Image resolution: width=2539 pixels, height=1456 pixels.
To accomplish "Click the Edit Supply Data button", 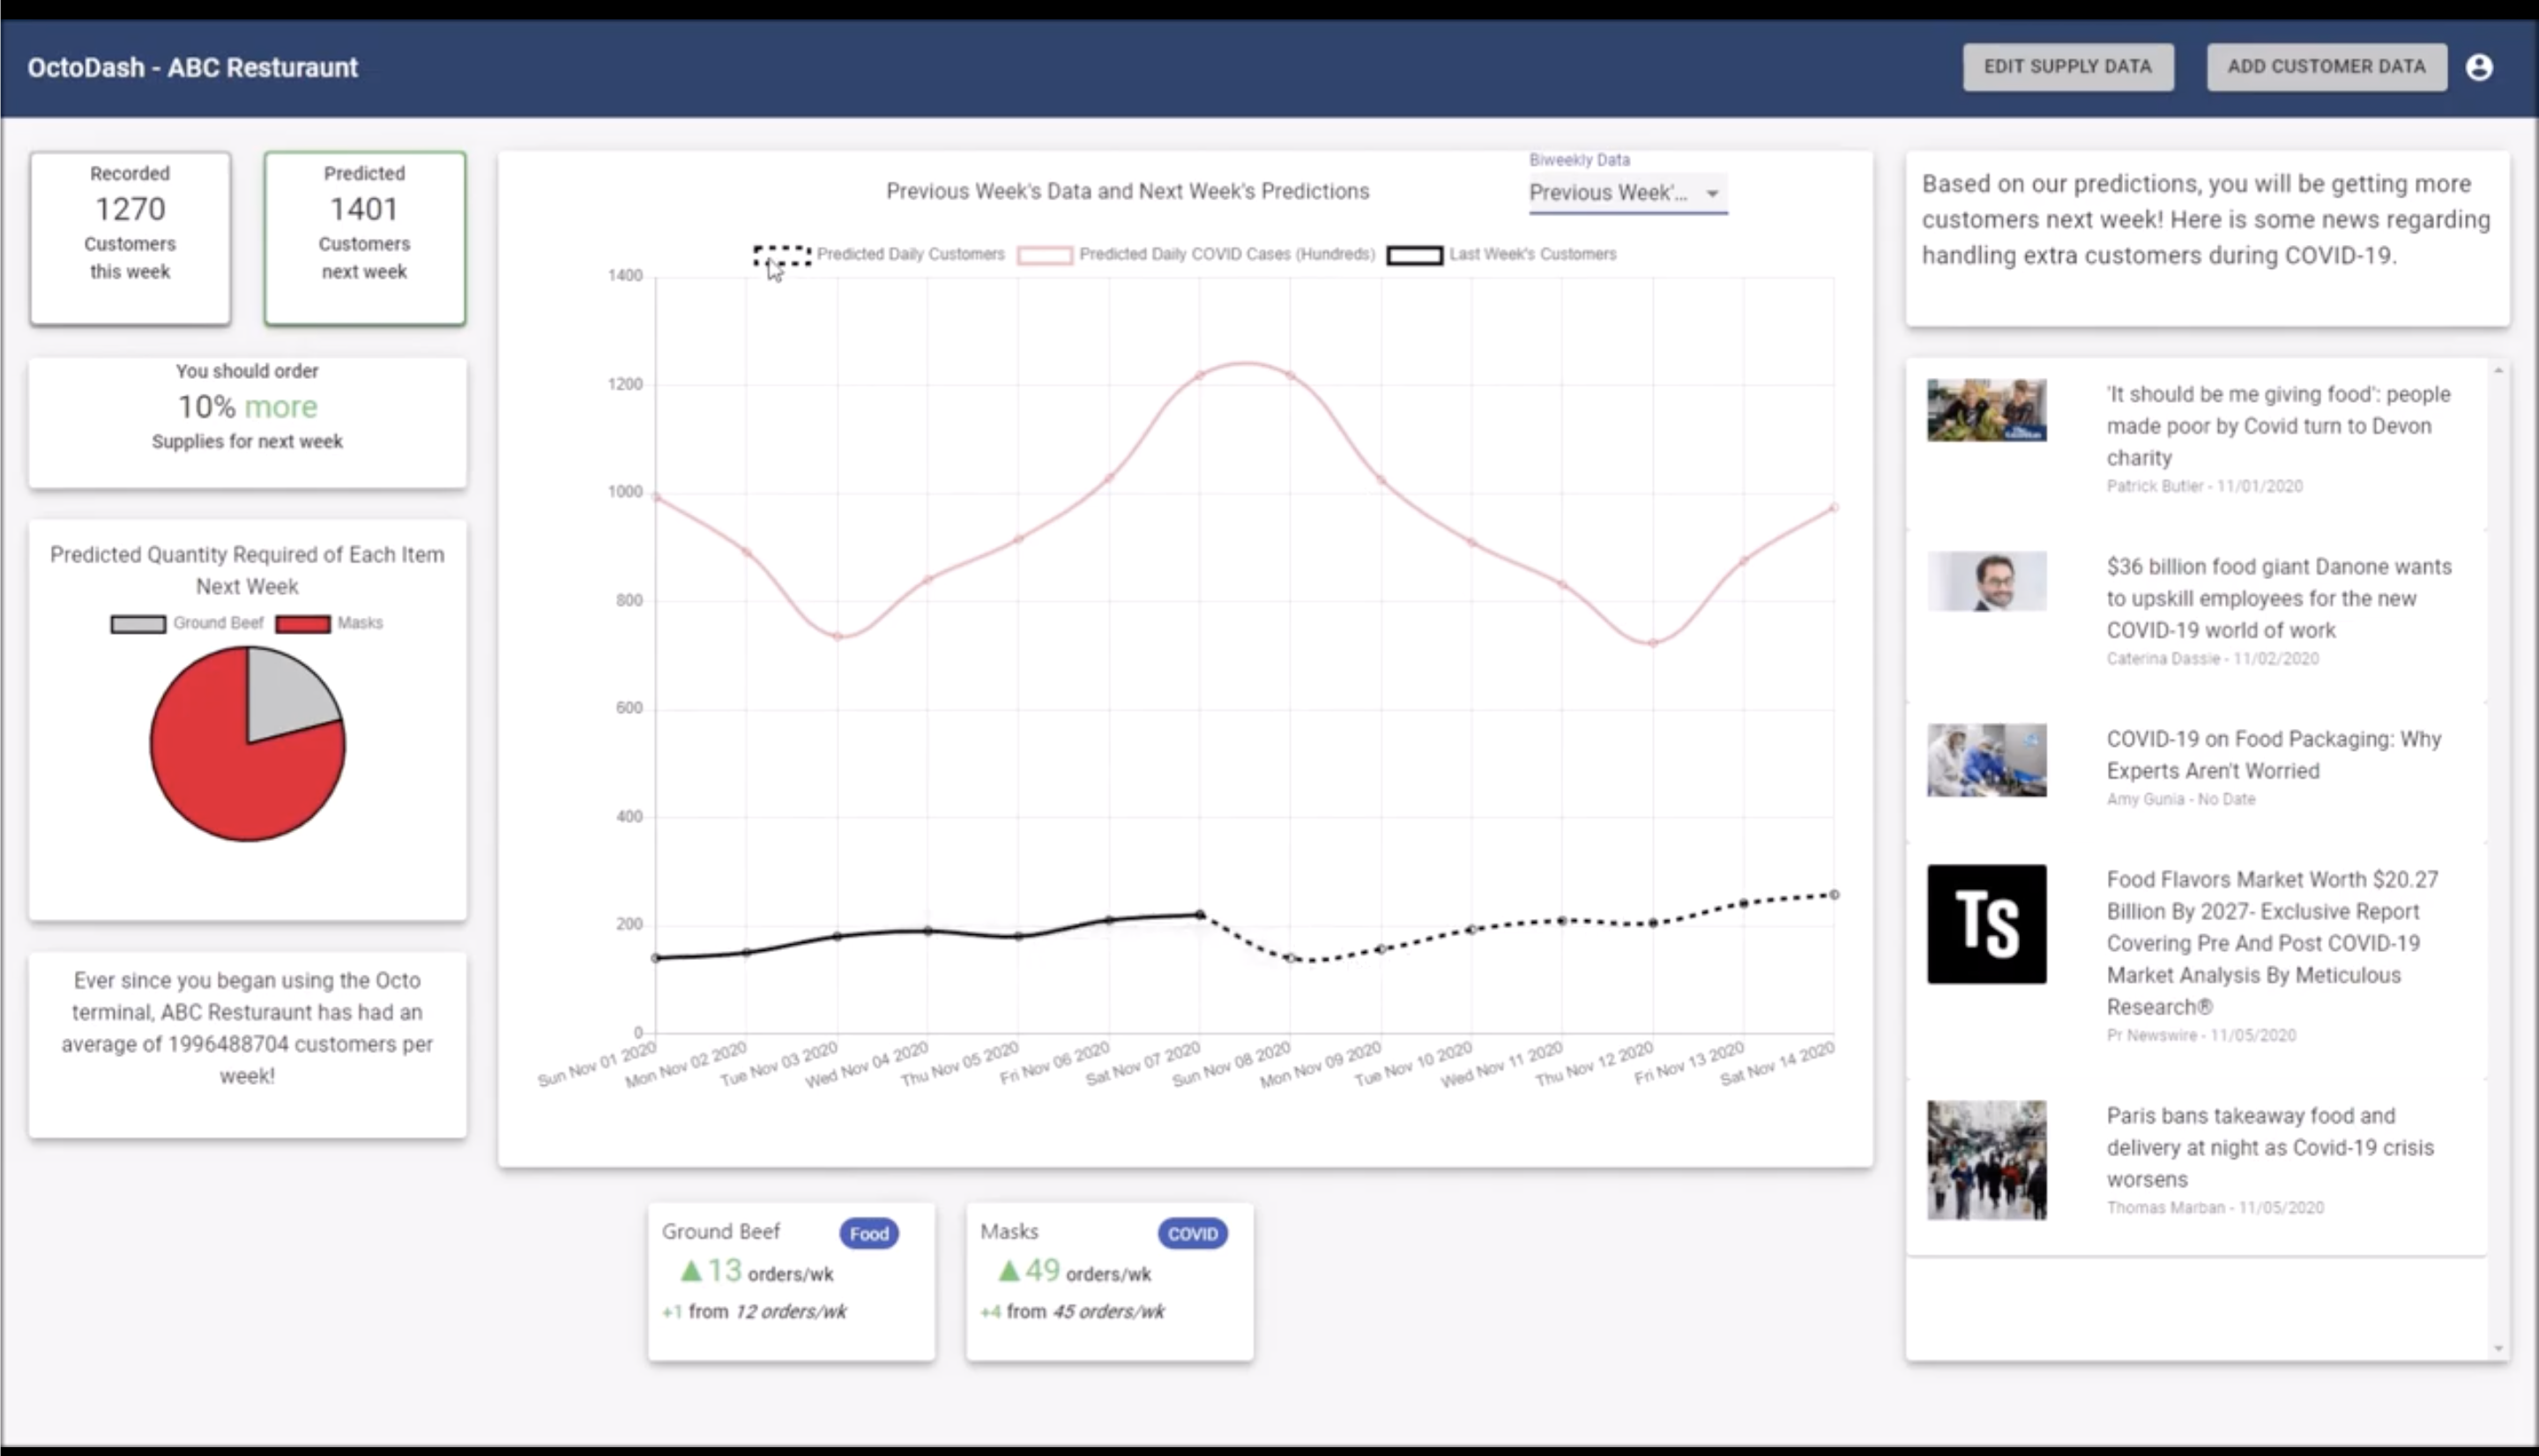I will 2067,67.
